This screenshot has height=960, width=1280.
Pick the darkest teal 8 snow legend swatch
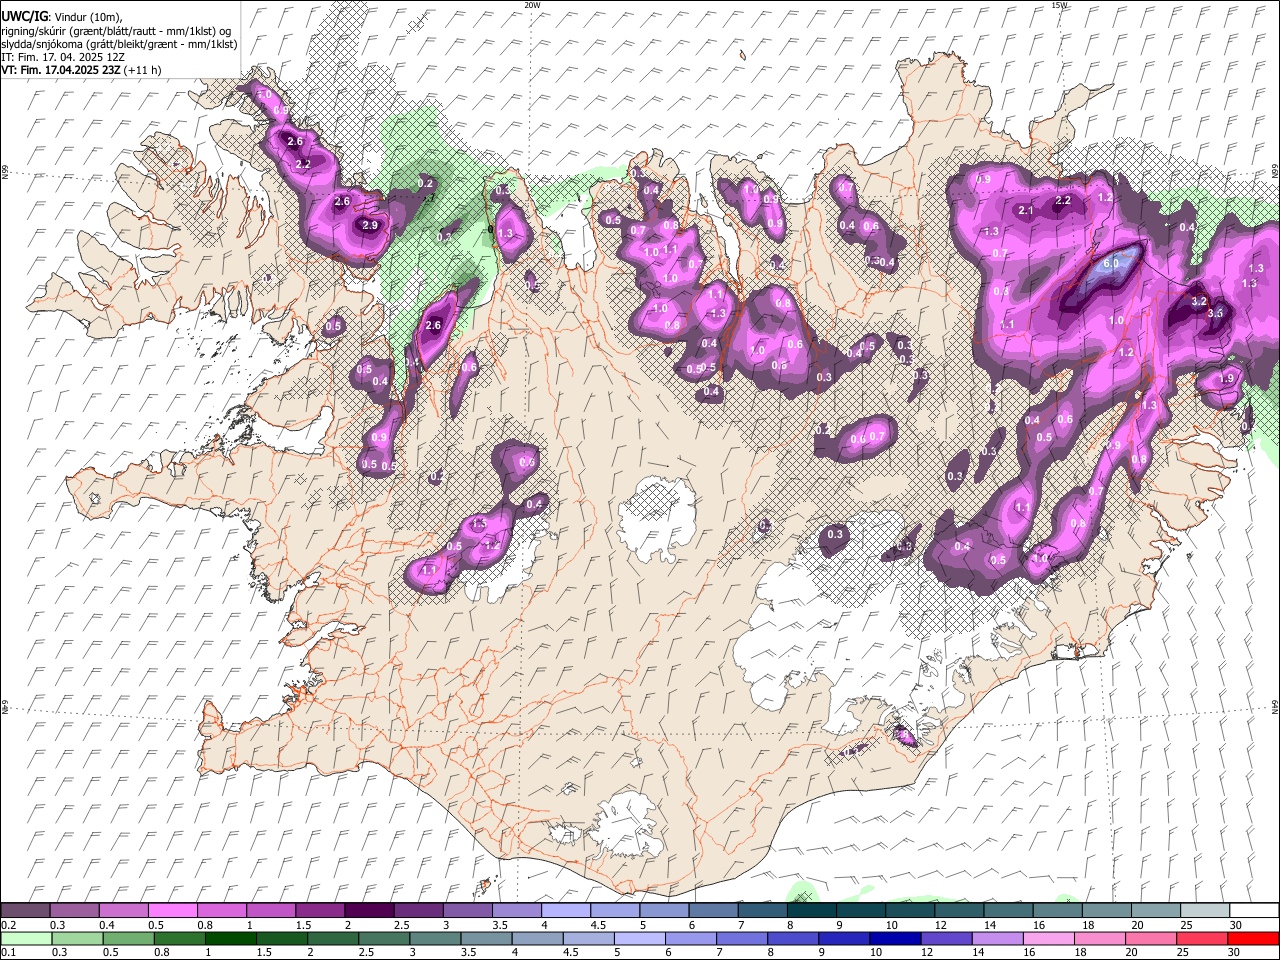(812, 910)
